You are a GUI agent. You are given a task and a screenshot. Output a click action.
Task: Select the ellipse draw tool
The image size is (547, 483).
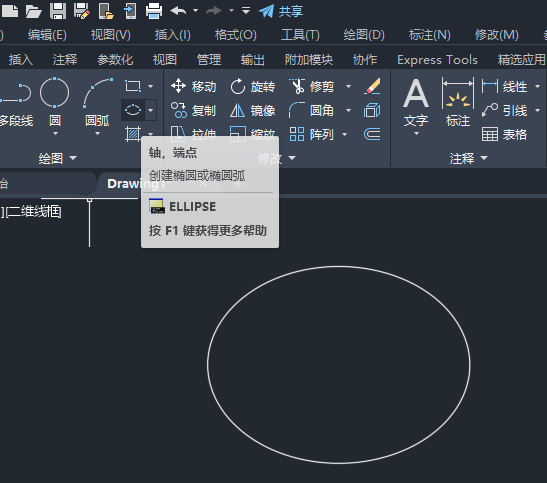pyautogui.click(x=133, y=110)
